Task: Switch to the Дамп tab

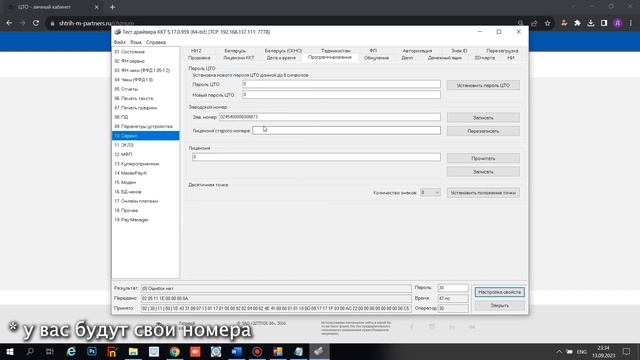Action: tap(407, 58)
